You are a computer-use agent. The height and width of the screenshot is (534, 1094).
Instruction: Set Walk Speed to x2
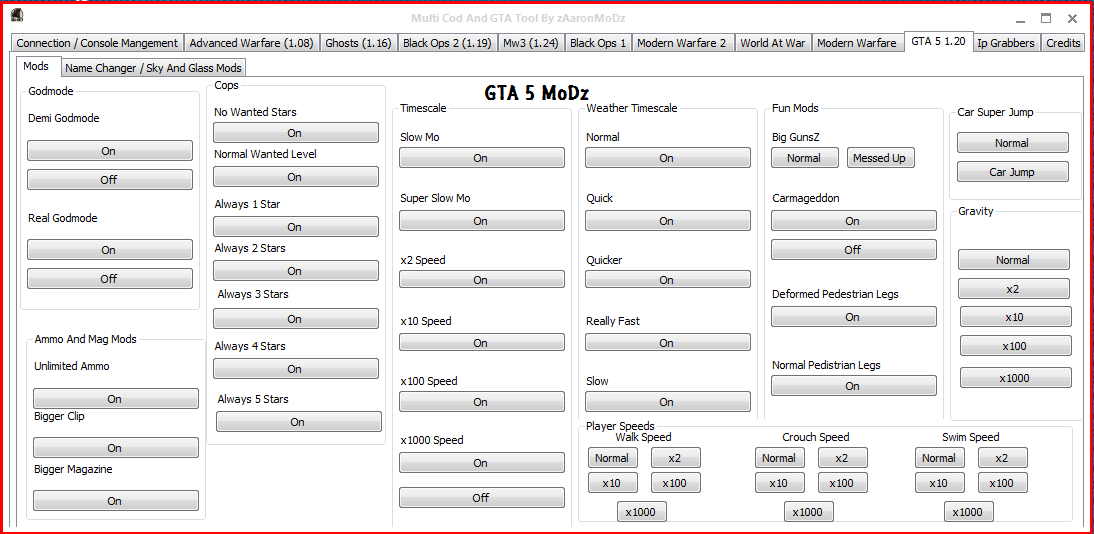(x=676, y=458)
